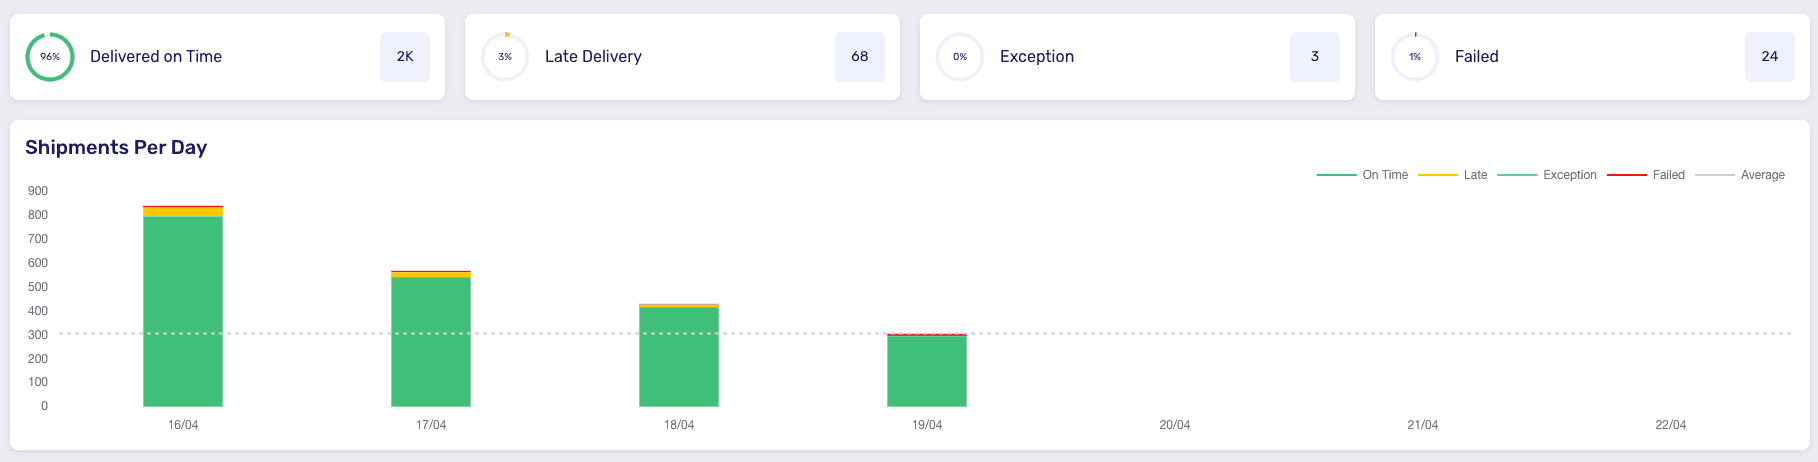Open the Delivered on Time card
The width and height of the screenshot is (1818, 462).
(x=227, y=57)
